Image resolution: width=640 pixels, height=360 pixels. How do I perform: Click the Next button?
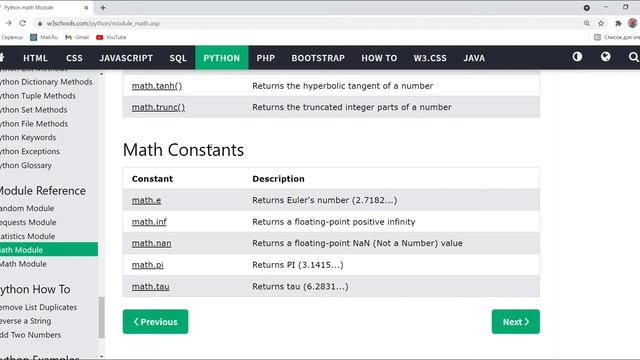516,322
